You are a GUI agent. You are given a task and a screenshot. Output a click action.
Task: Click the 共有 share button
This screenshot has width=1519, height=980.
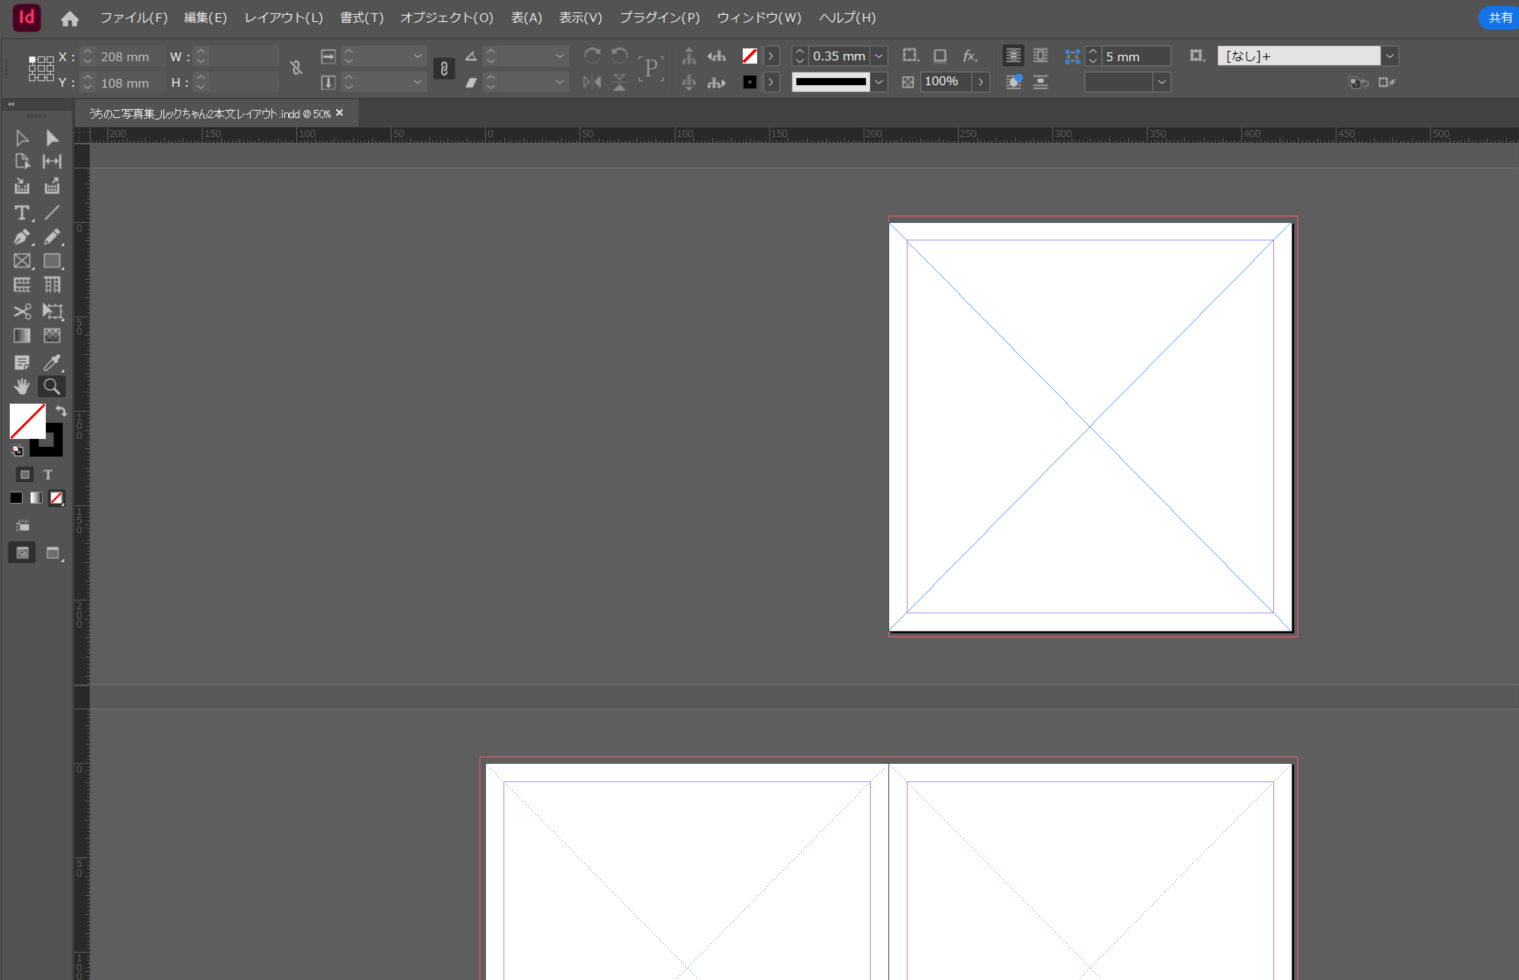pos(1499,18)
